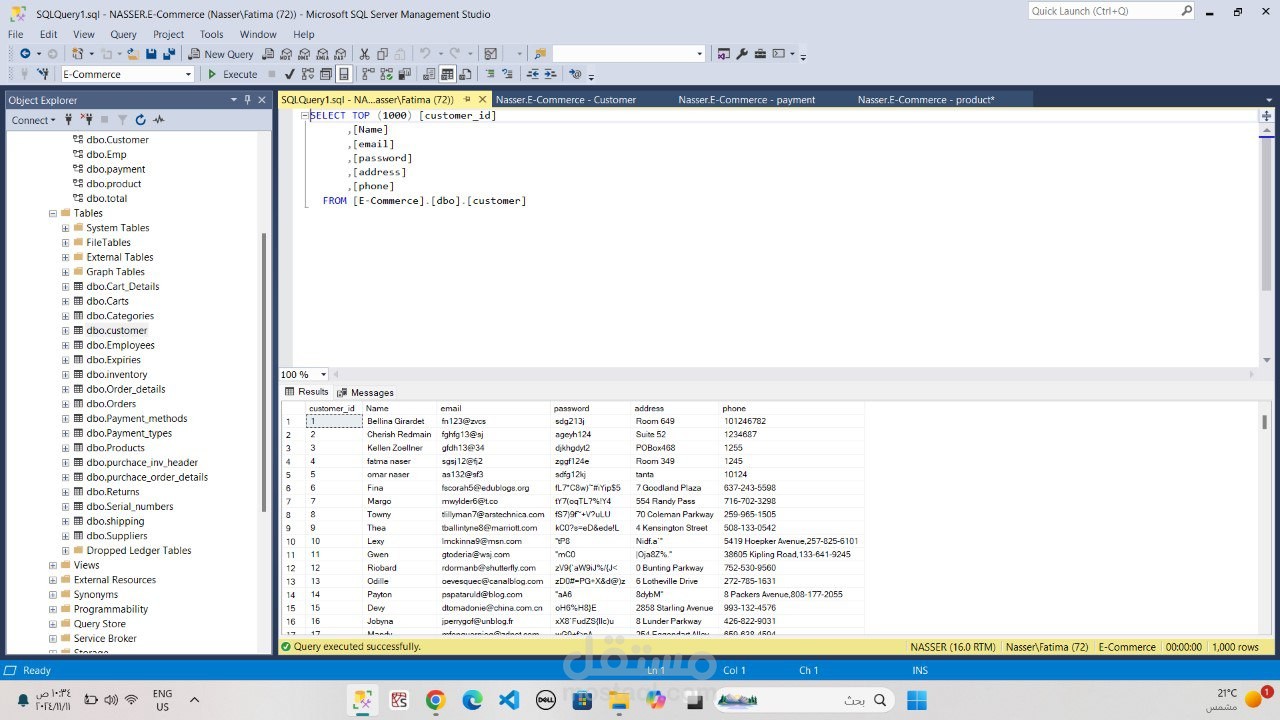Viewport: 1280px width, 720px height.
Task: Pin the SQLQuery1.sql document tab
Action: (467, 99)
